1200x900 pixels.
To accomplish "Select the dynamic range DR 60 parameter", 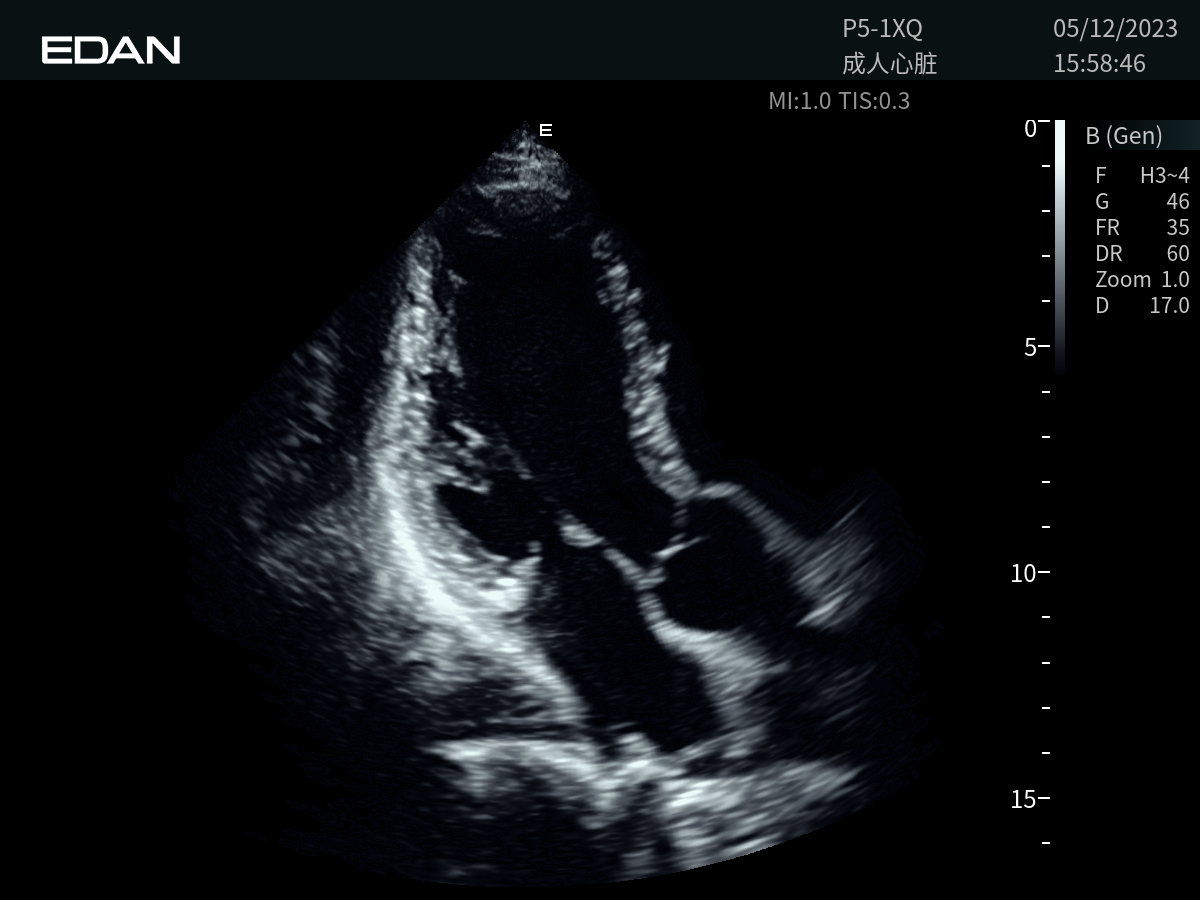I will pyautogui.click(x=1142, y=254).
